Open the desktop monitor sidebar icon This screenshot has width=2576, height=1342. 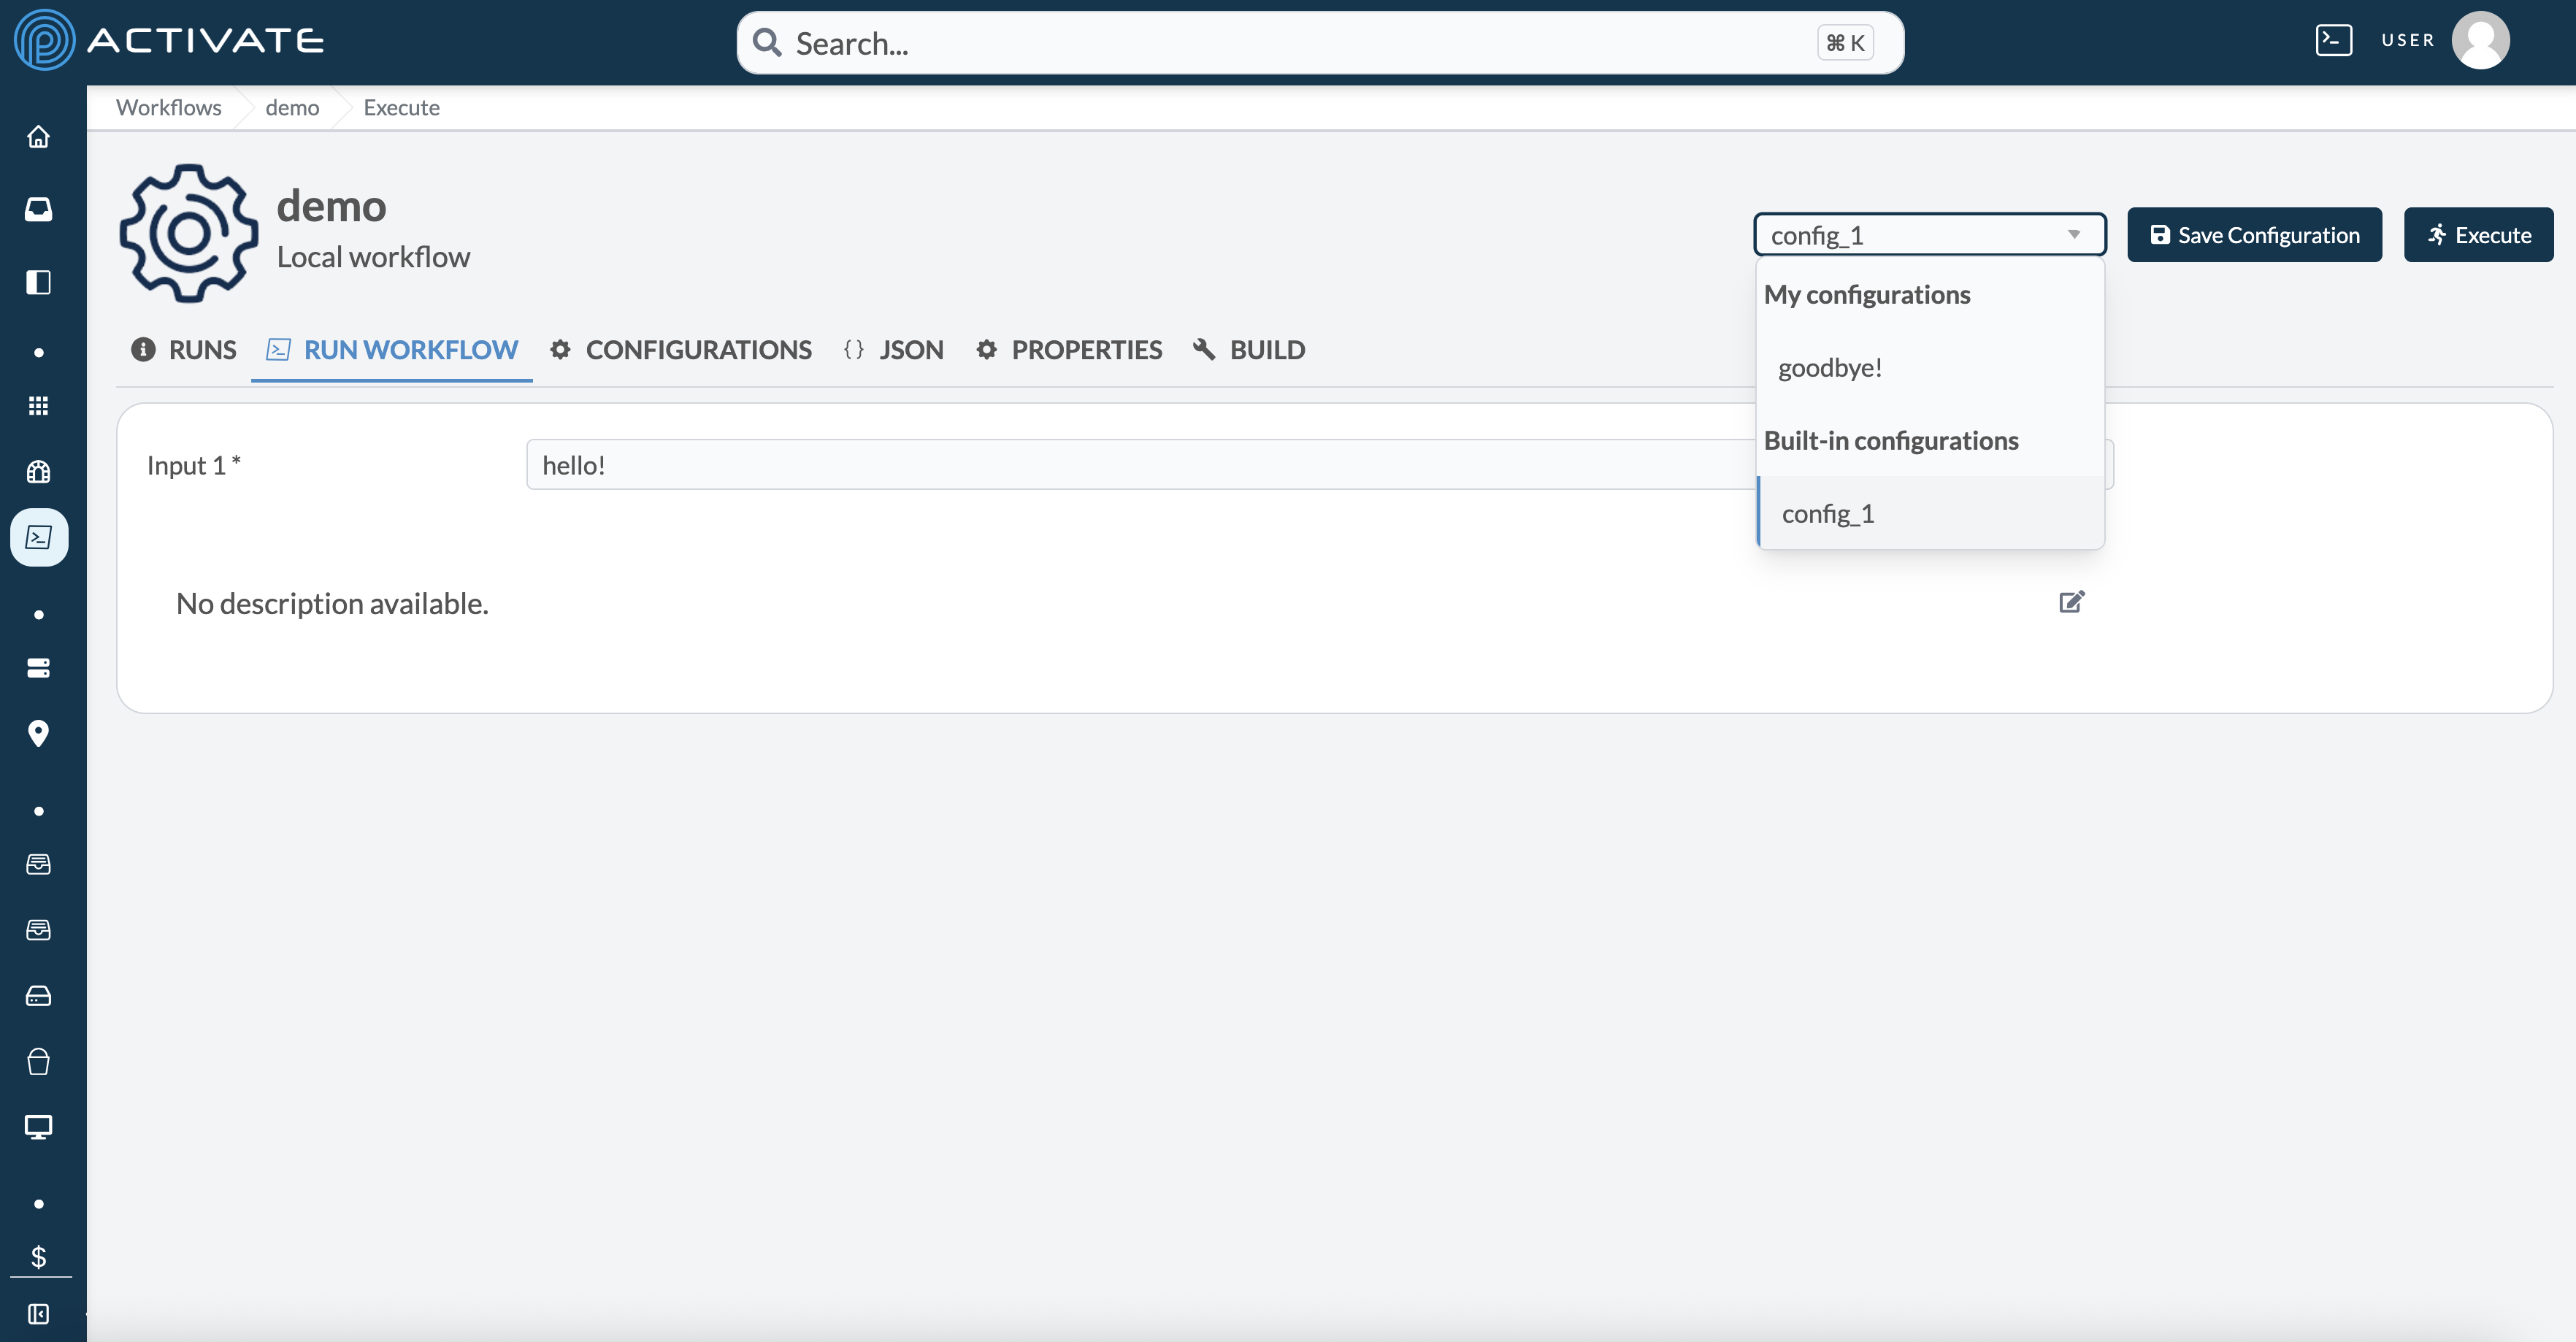point(38,1127)
